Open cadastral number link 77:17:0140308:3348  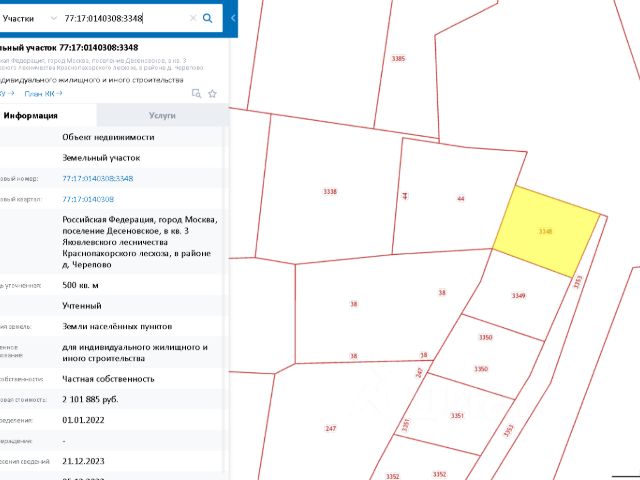point(98,178)
